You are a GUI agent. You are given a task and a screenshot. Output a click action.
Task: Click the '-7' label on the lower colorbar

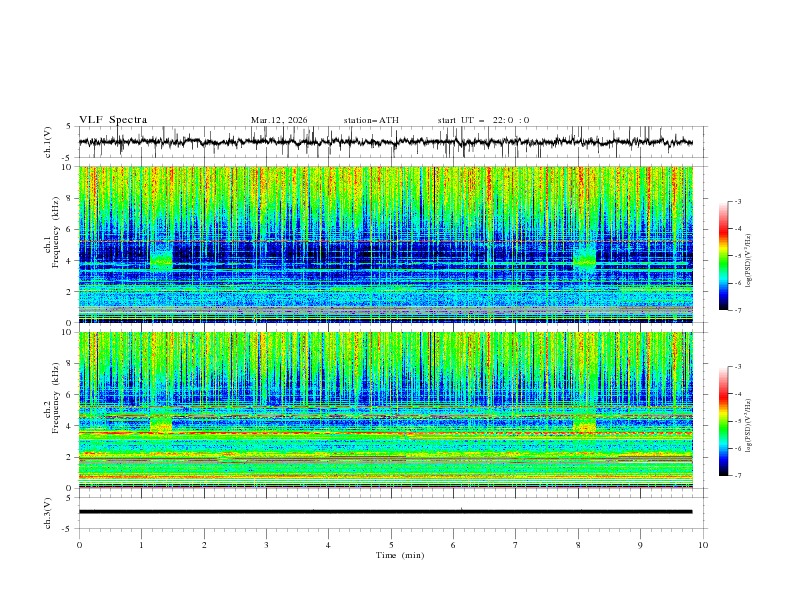coord(737,476)
